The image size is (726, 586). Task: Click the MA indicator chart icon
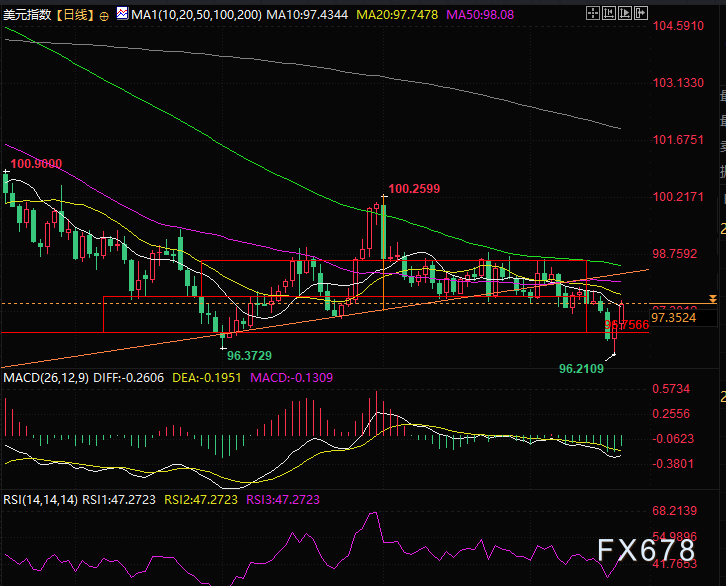pos(122,14)
